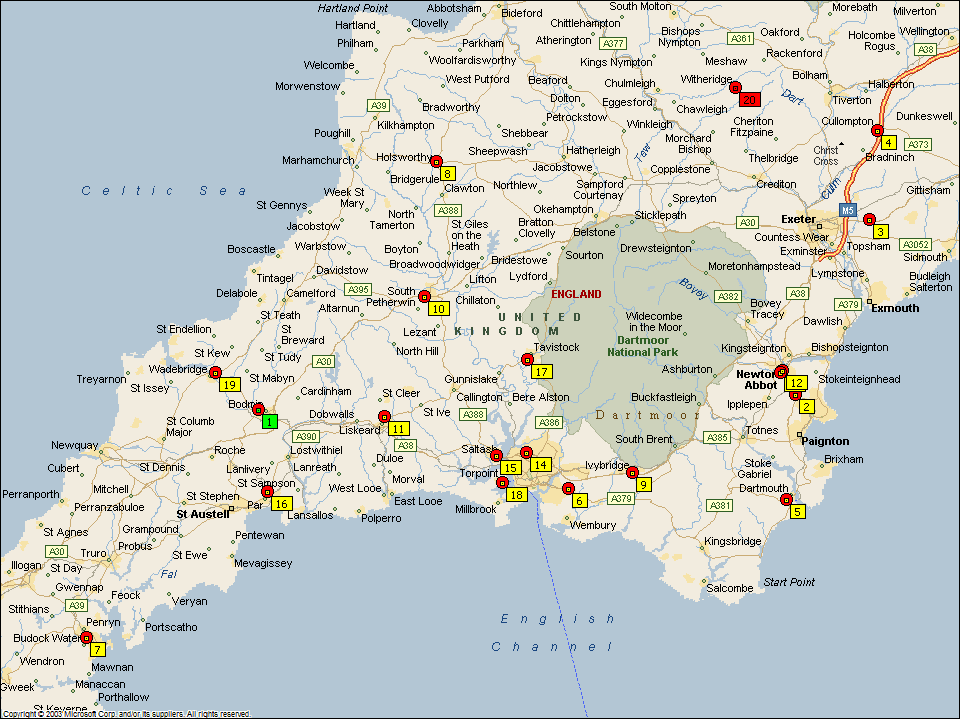Click the red pin marker at Liskeard

pos(384,416)
